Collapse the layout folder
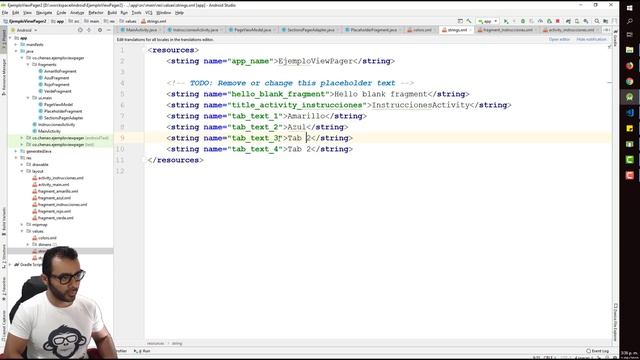Viewport: 640px width, 360px height. click(22, 171)
